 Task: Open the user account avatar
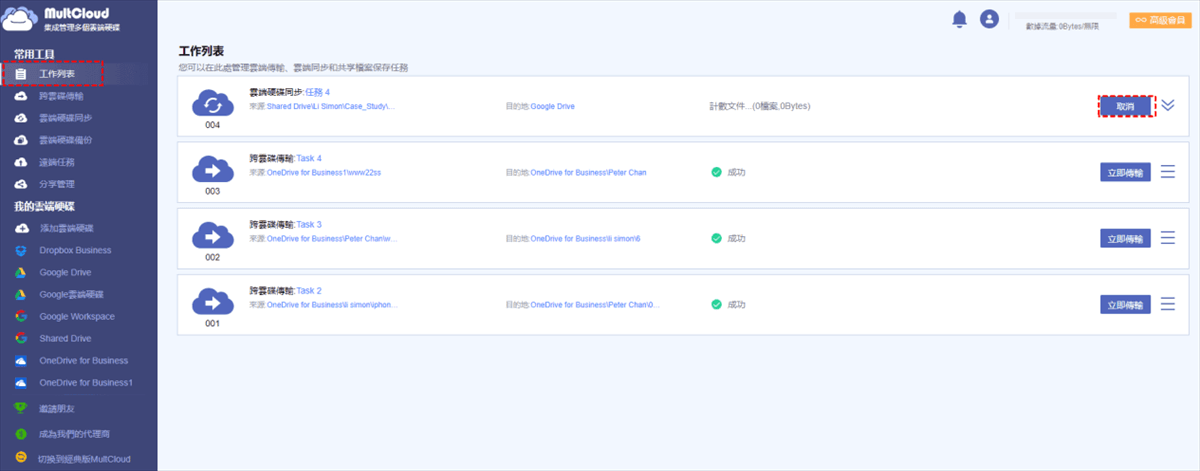(x=990, y=19)
